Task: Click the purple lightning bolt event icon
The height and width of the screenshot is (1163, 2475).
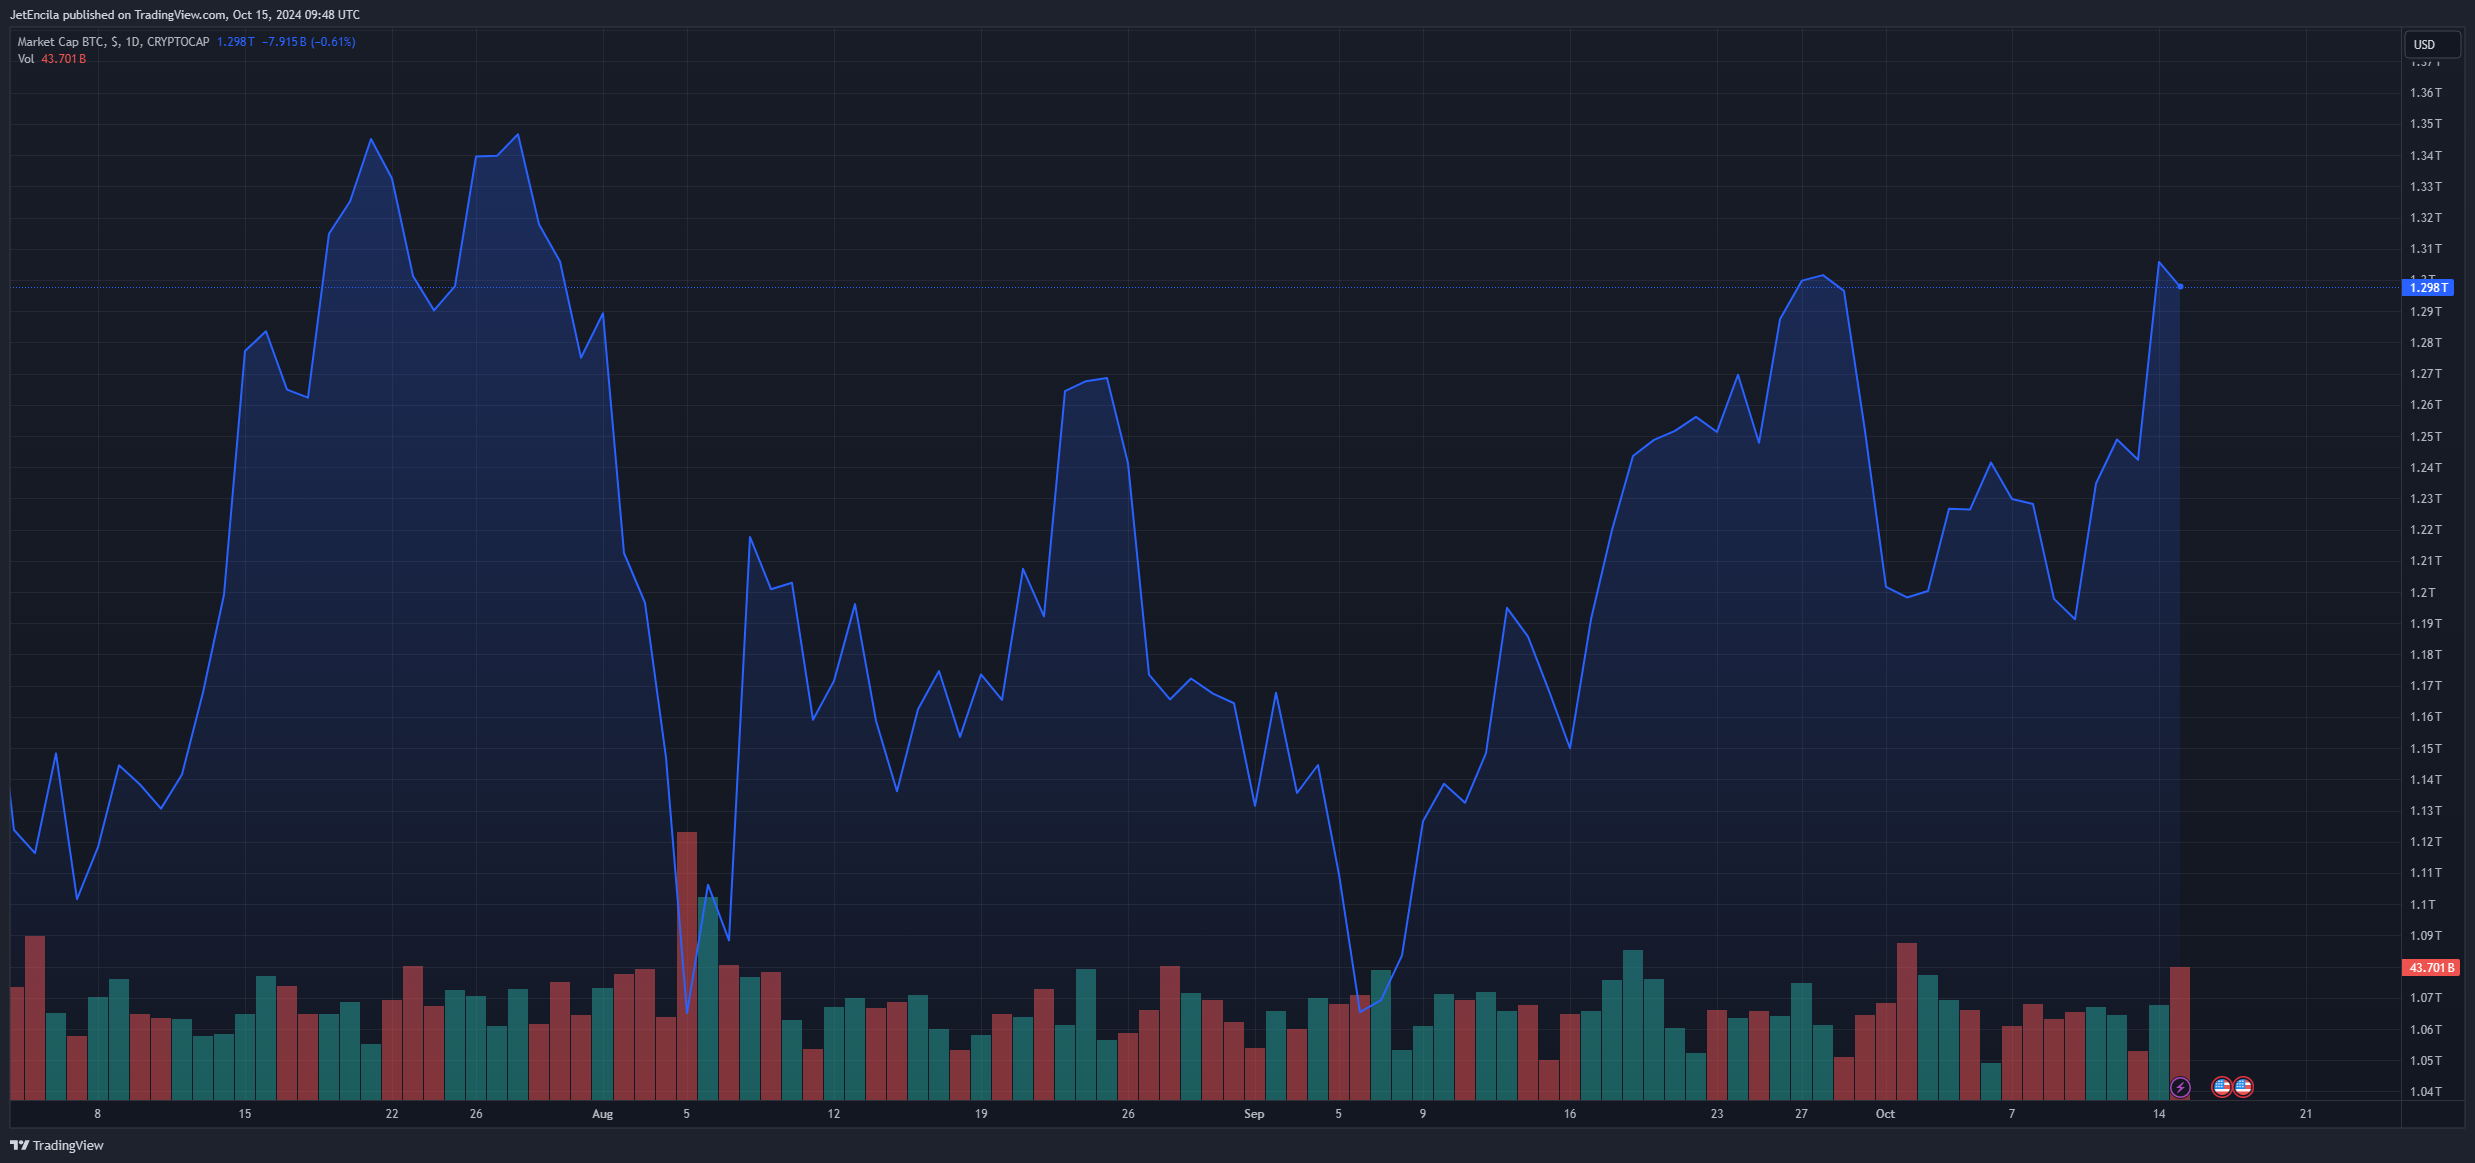Action: point(2180,1087)
